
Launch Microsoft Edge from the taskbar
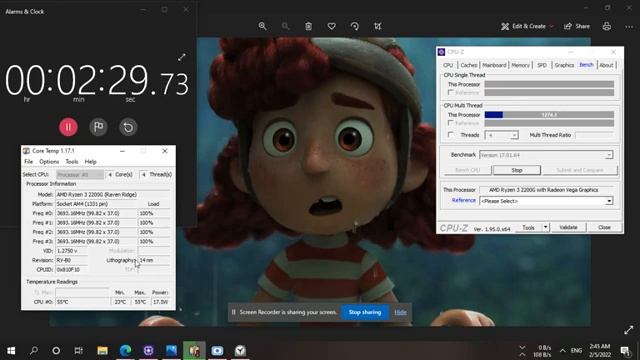(x=125, y=351)
